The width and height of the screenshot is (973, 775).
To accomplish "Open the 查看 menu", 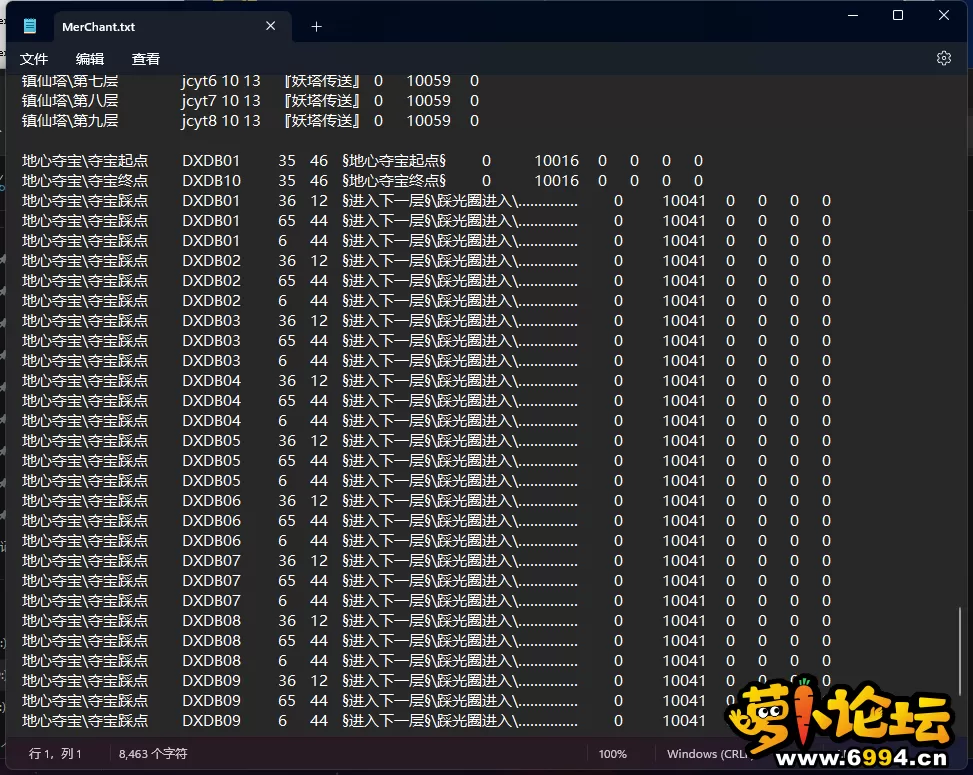I will pyautogui.click(x=146, y=59).
